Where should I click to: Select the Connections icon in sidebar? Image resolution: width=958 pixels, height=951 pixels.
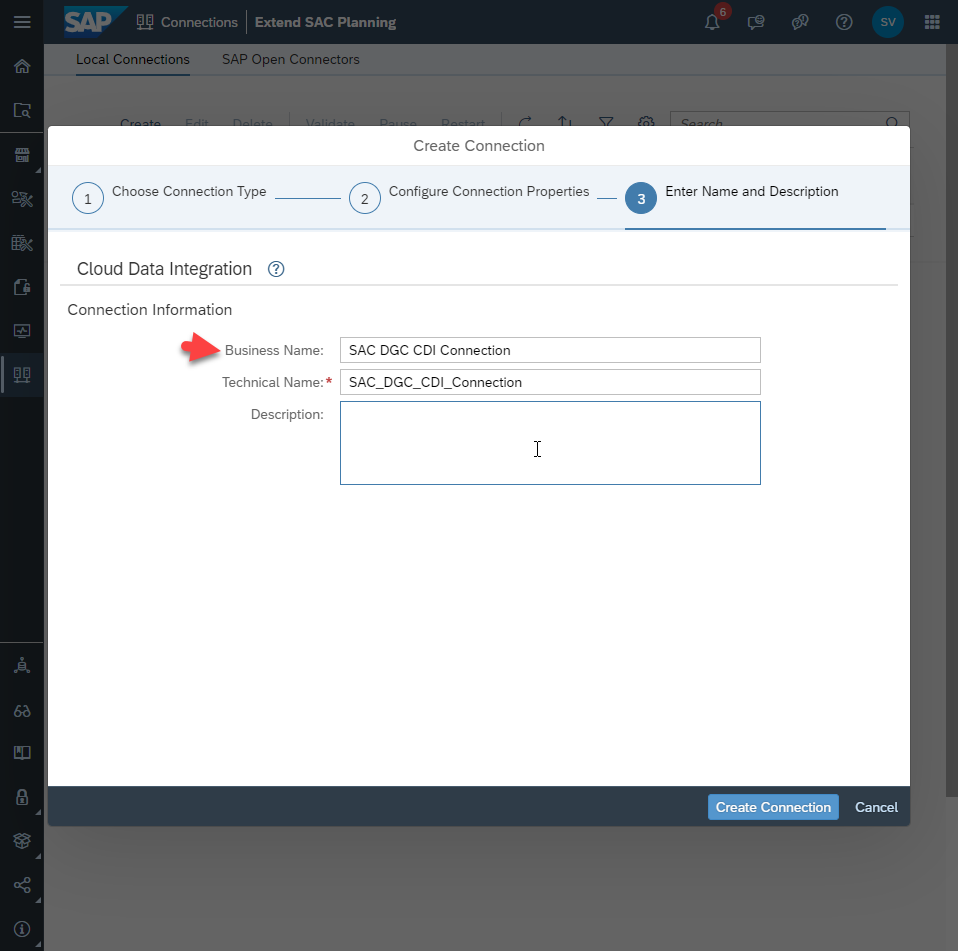click(x=22, y=374)
